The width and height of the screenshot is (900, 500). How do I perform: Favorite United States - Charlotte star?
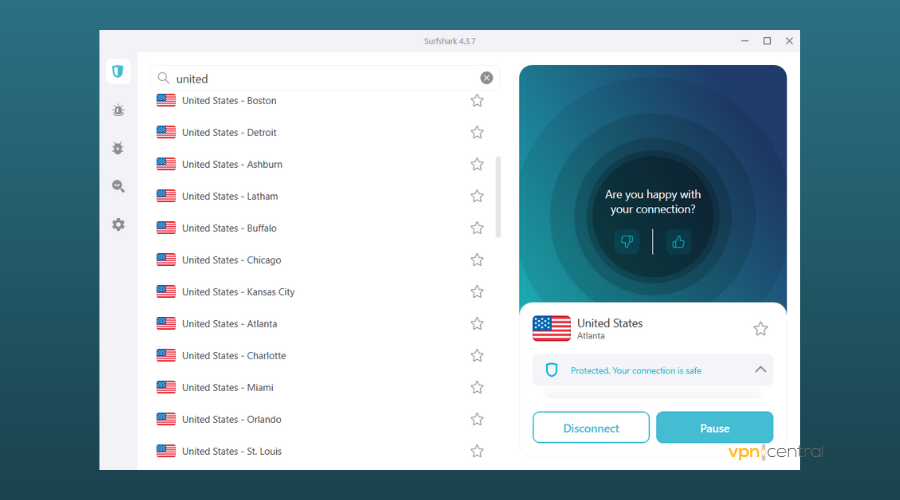click(477, 355)
